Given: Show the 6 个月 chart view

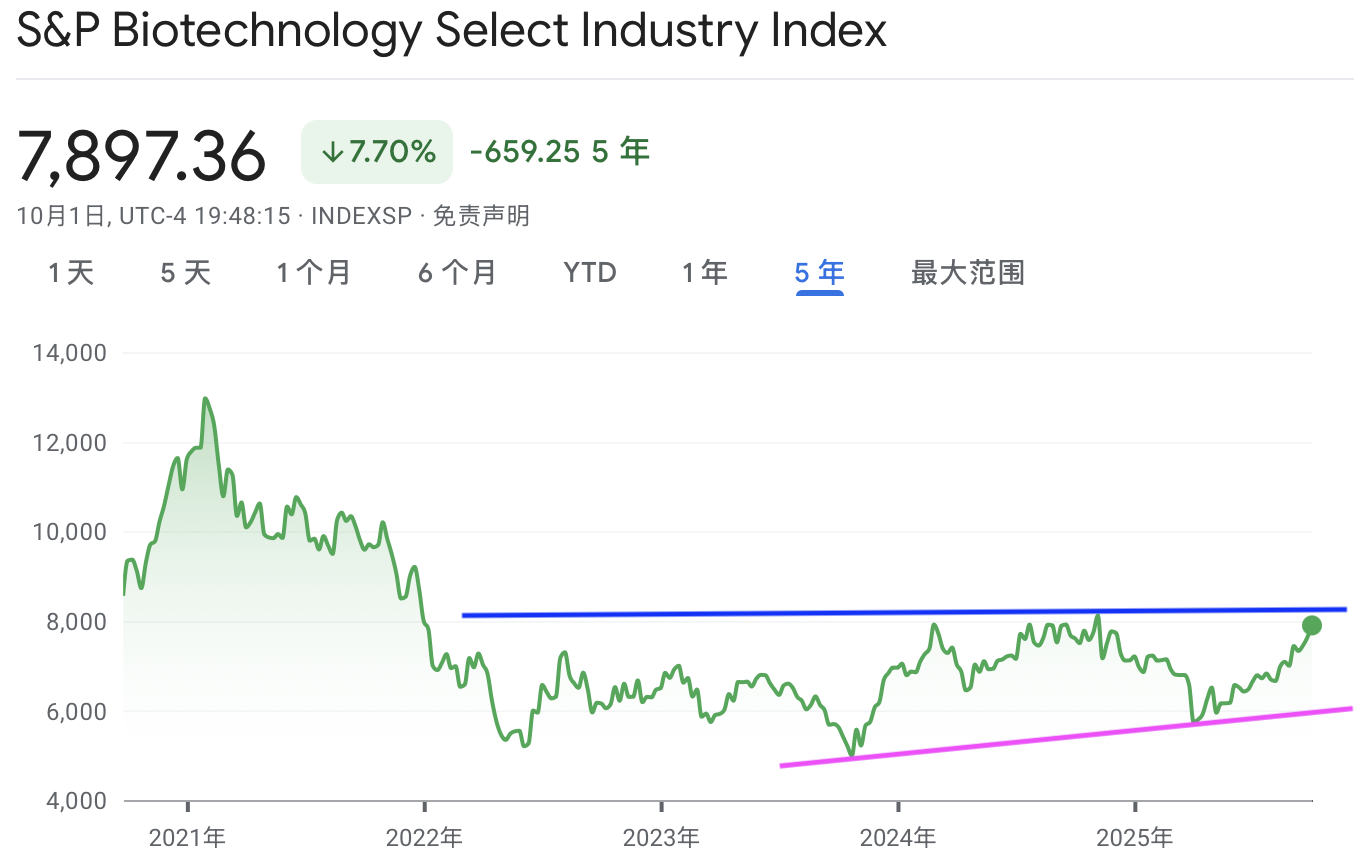Looking at the screenshot, I should coord(457,272).
